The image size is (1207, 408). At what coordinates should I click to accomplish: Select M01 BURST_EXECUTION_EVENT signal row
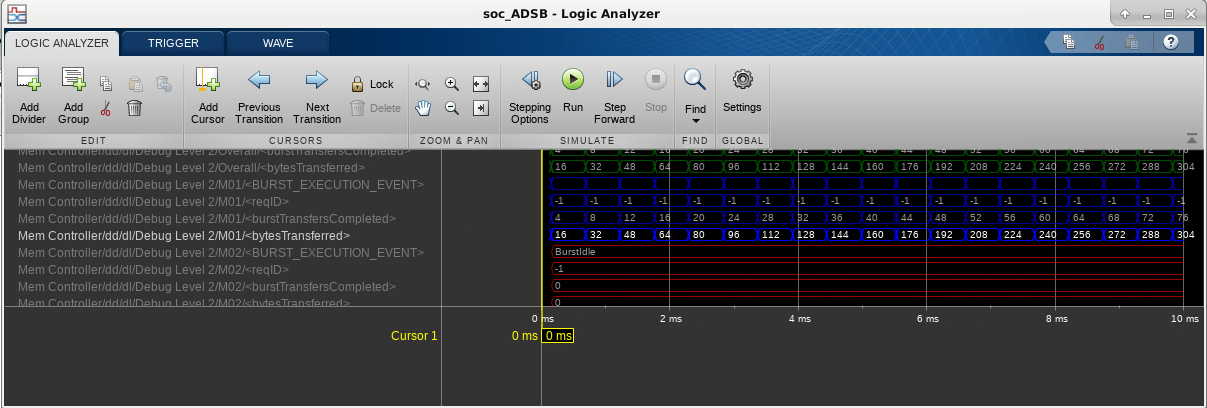pyautogui.click(x=221, y=185)
